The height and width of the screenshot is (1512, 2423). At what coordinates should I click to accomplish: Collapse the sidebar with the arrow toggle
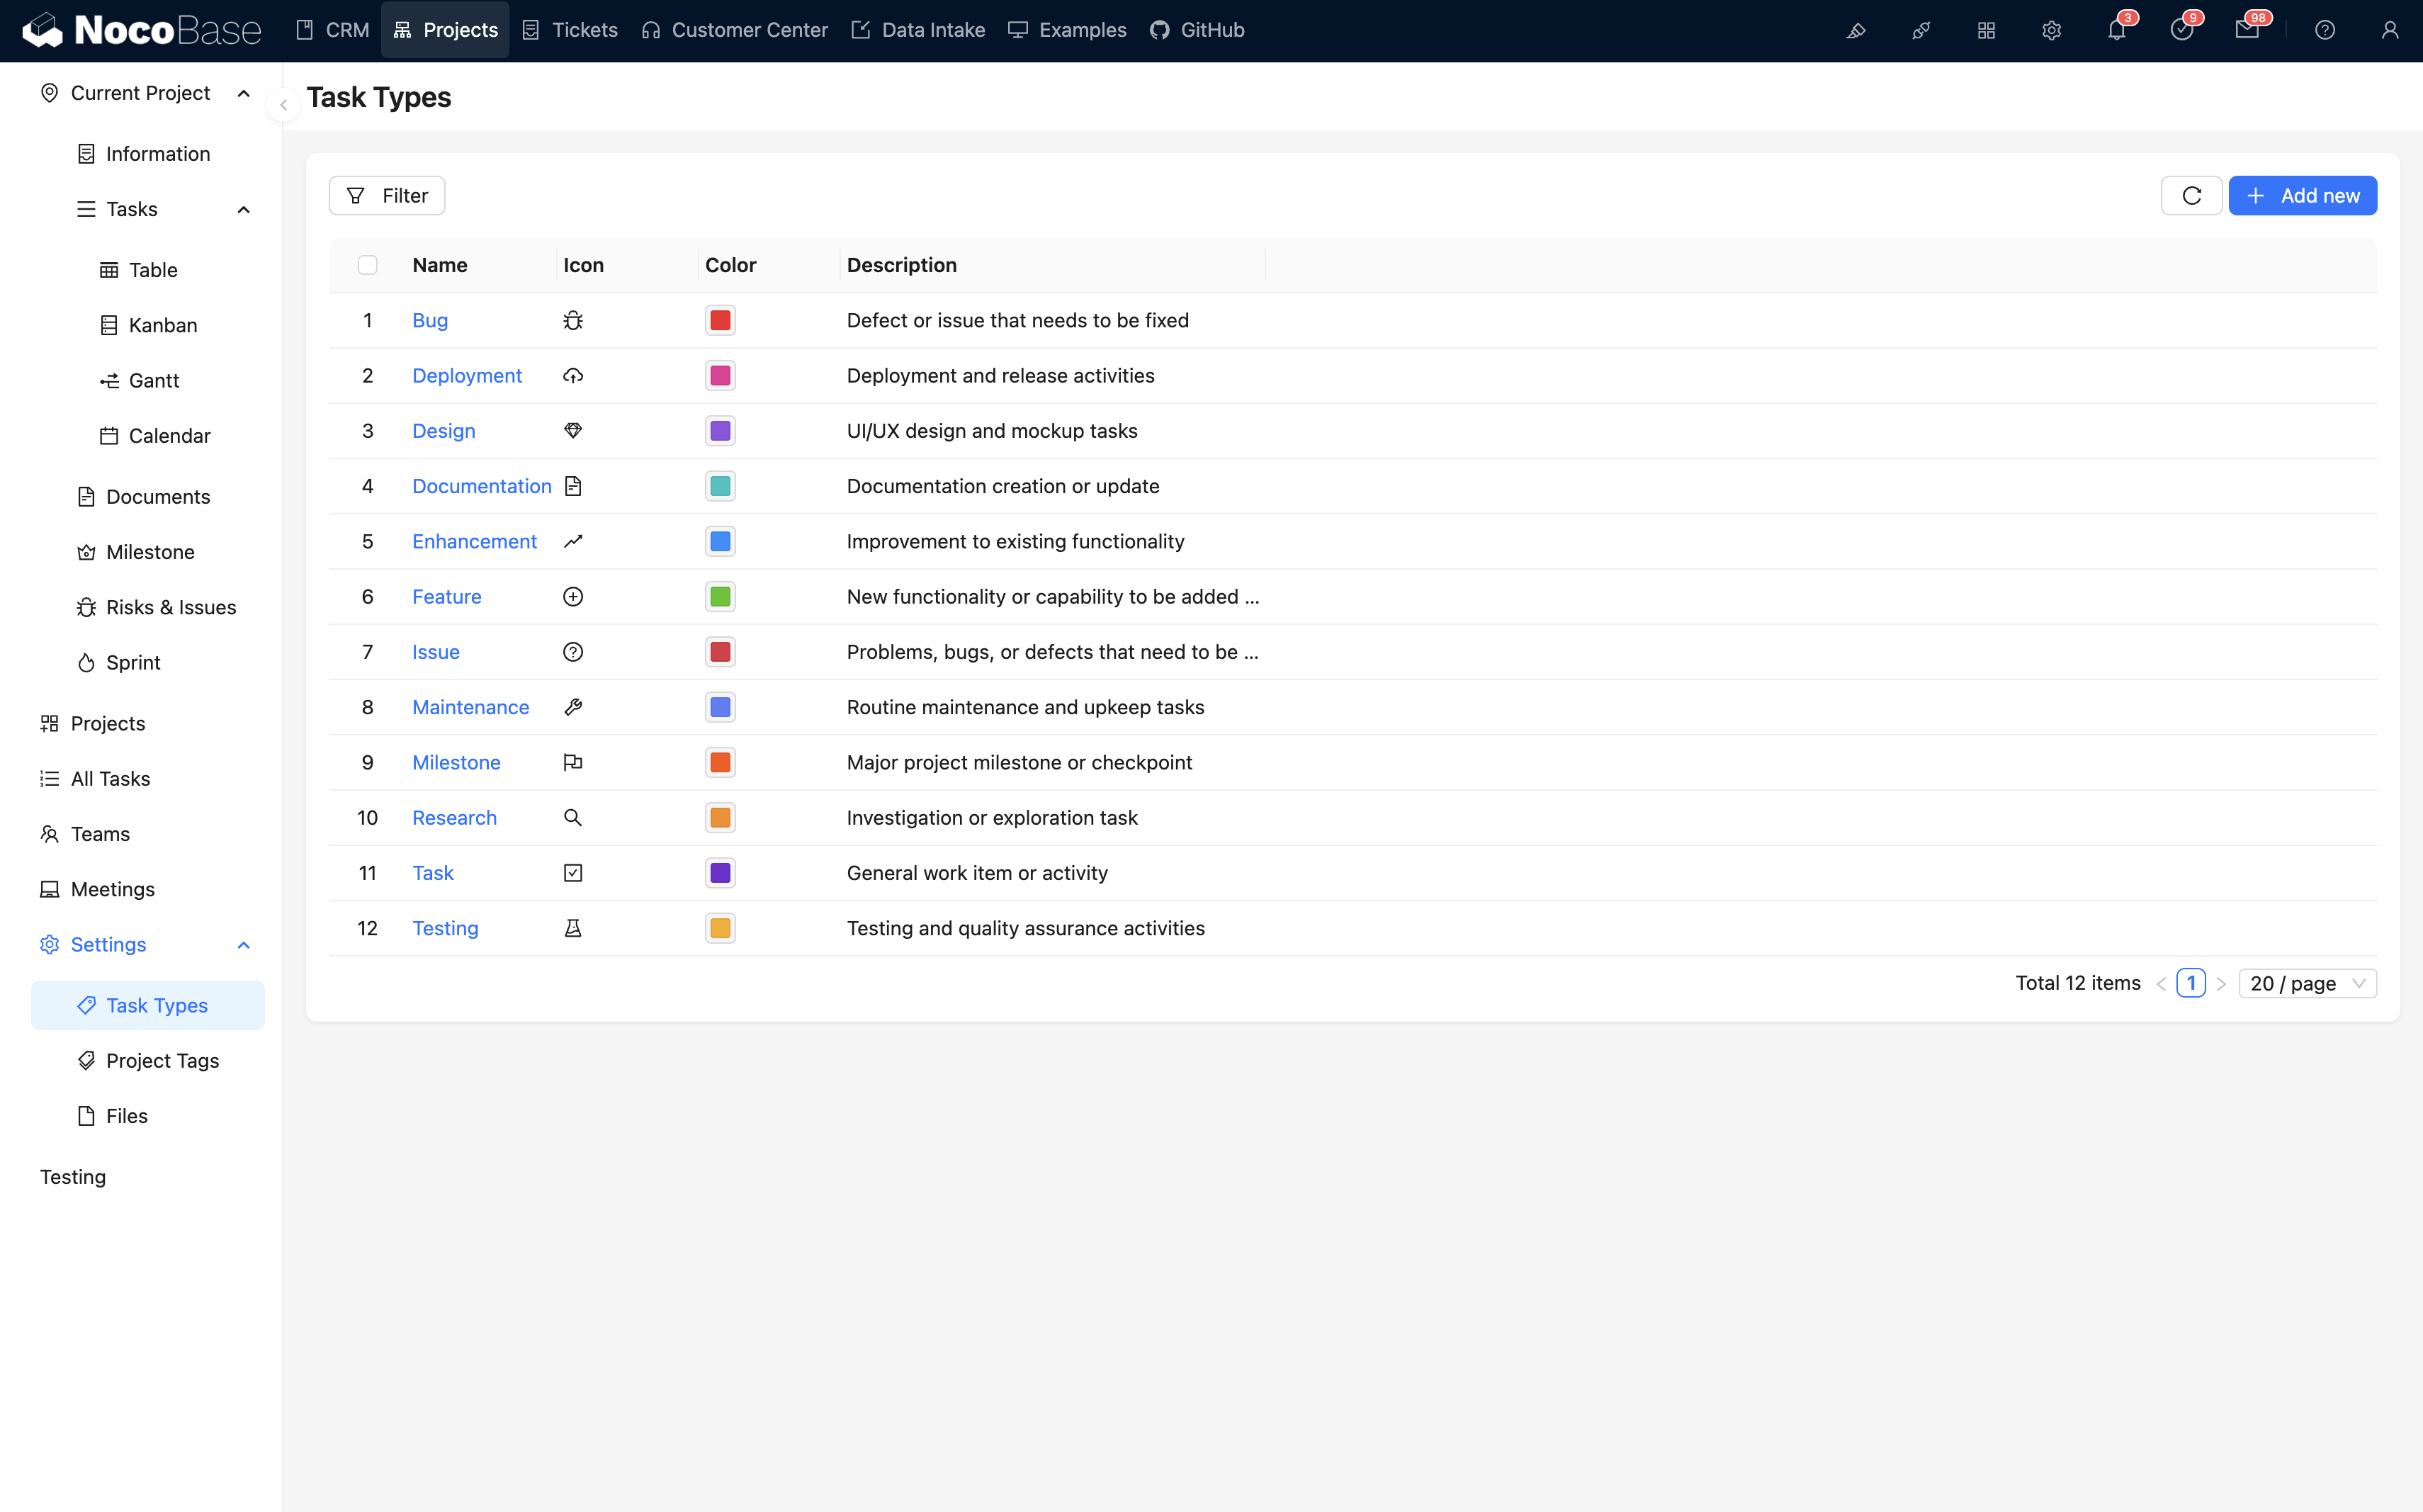tap(283, 104)
